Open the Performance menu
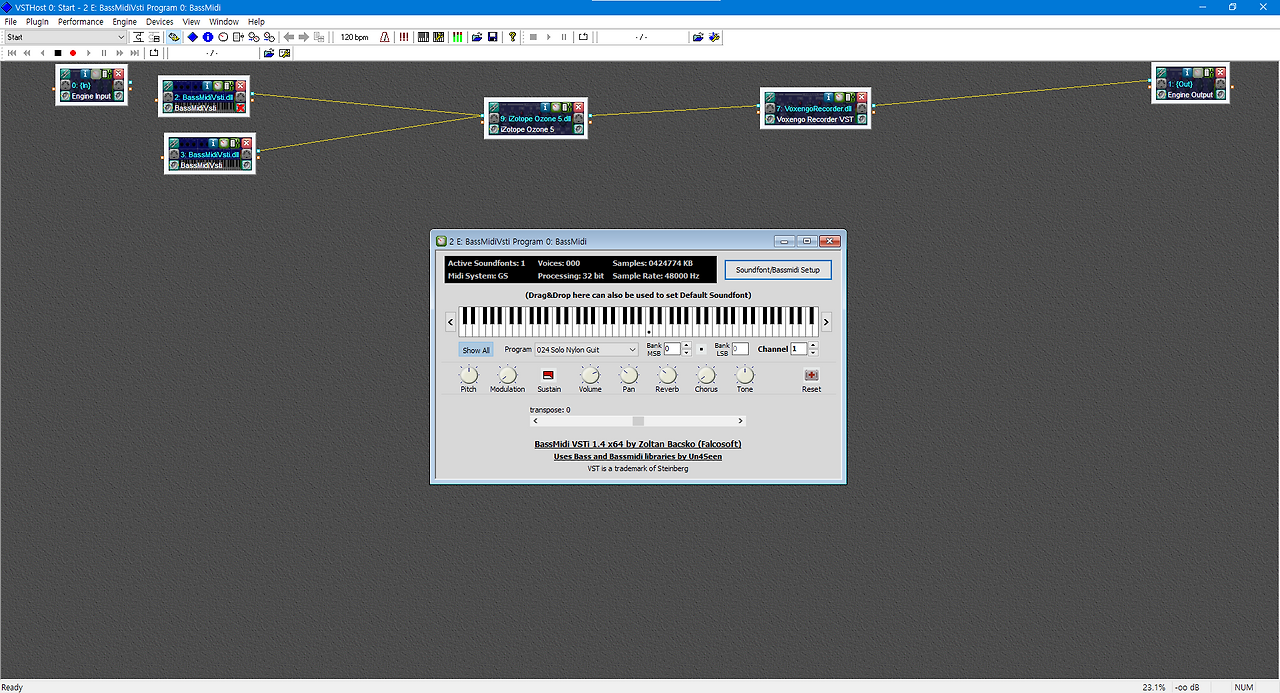Screen dimensions: 1280x693 80,21
